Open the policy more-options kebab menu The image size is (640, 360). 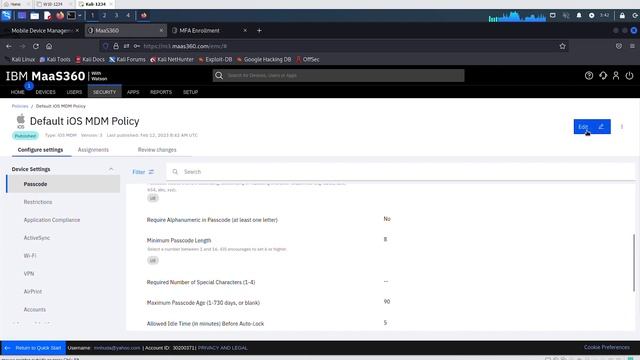coord(622,127)
